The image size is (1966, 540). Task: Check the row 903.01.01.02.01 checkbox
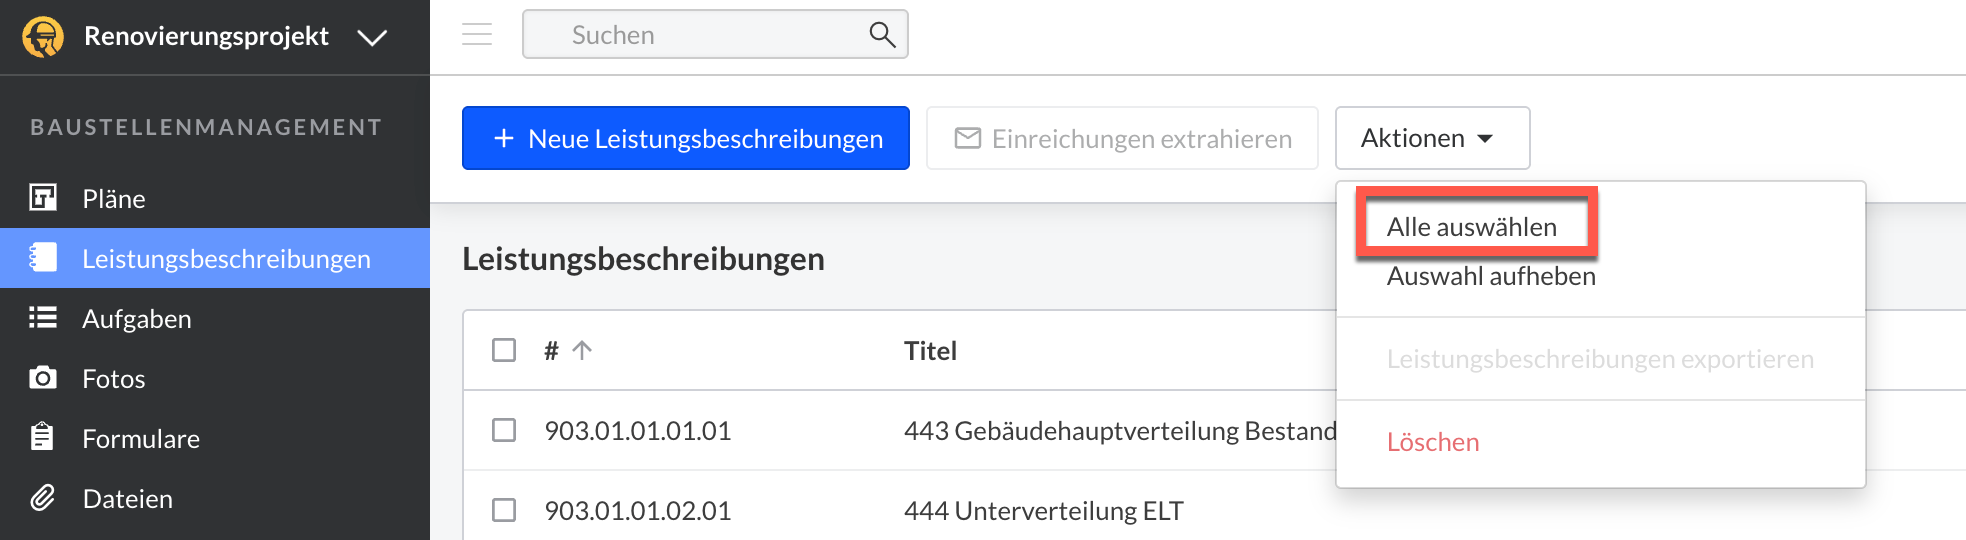pyautogui.click(x=504, y=510)
